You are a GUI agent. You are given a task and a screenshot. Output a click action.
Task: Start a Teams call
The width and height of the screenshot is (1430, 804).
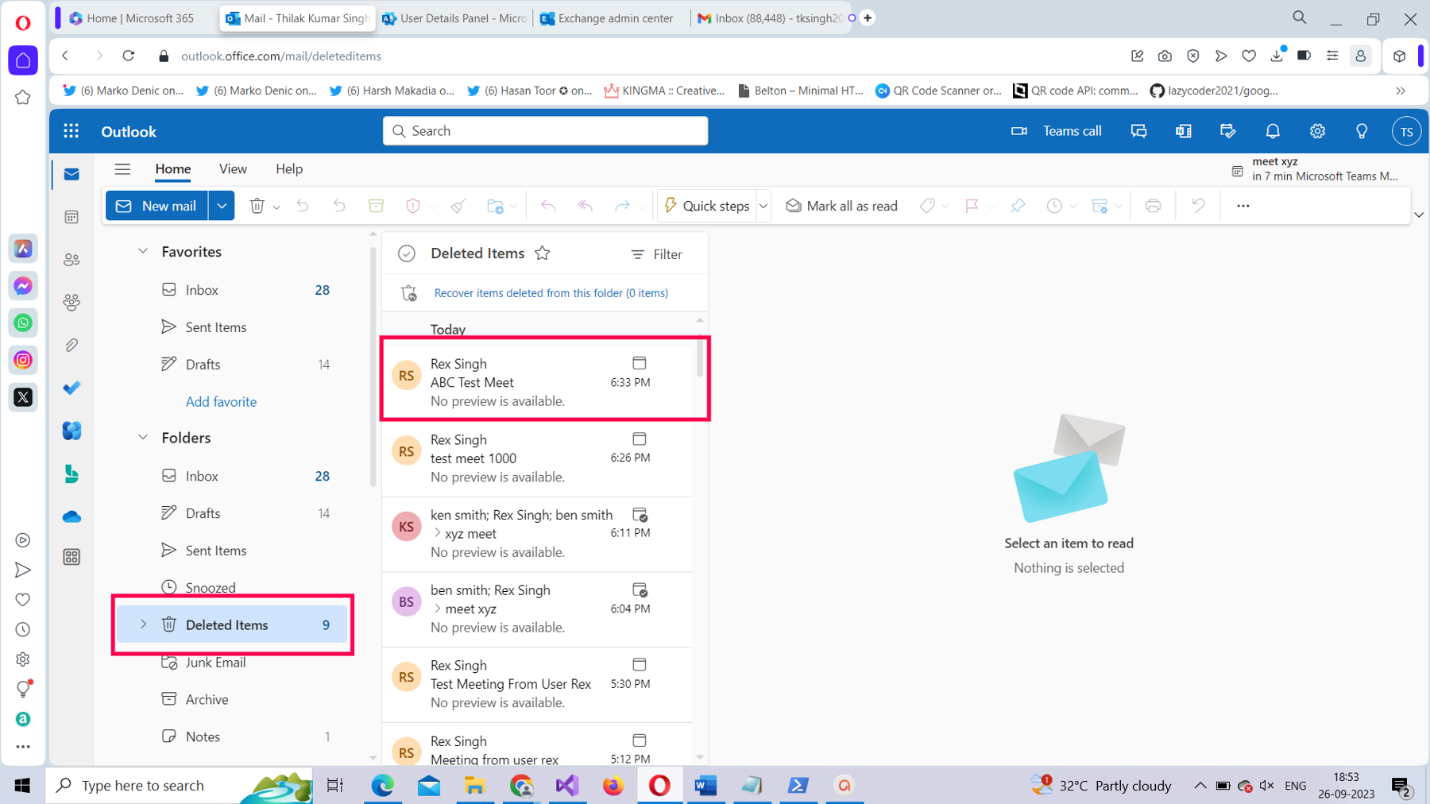pyautogui.click(x=1057, y=131)
